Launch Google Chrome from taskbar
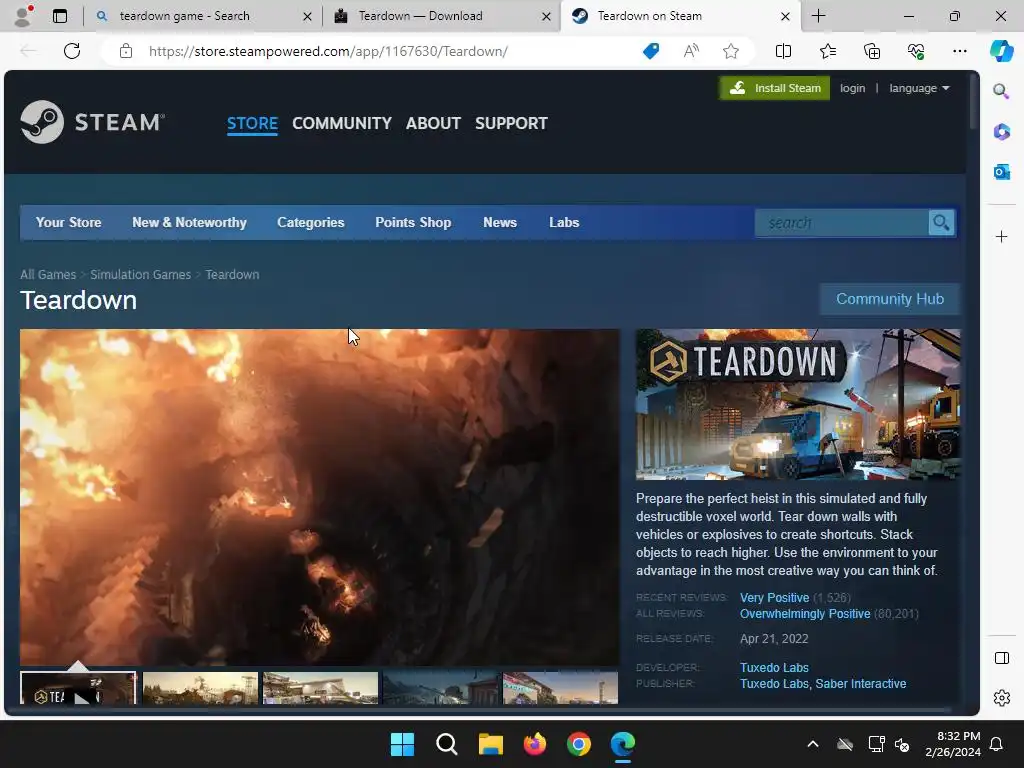Viewport: 1024px width, 768px height. click(579, 744)
